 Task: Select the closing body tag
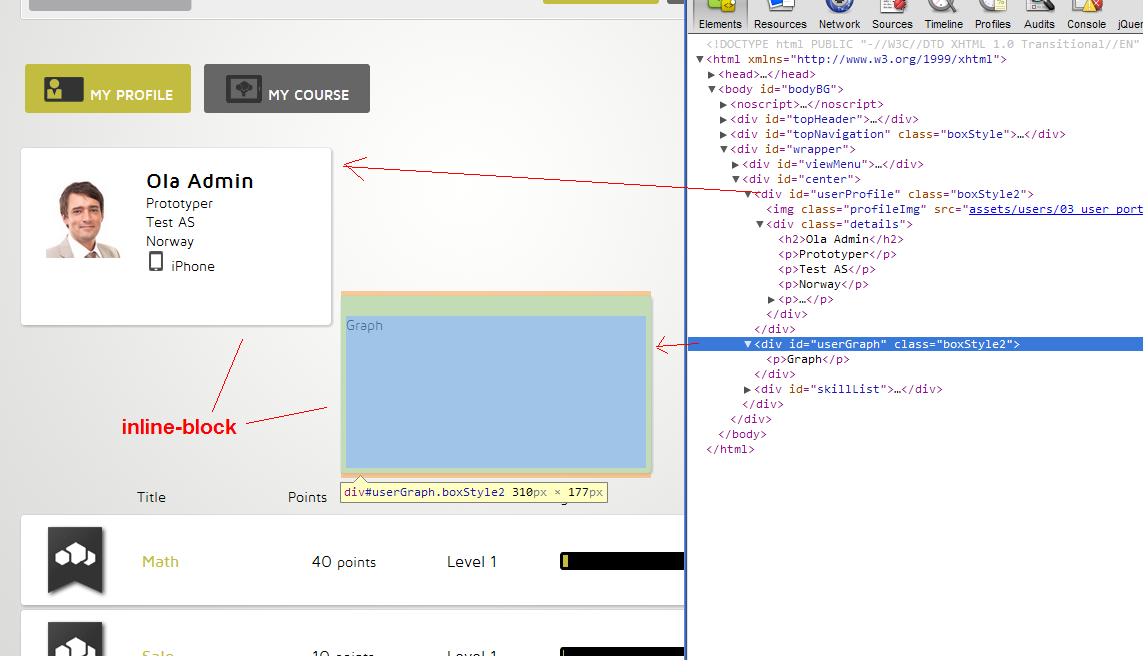click(742, 435)
